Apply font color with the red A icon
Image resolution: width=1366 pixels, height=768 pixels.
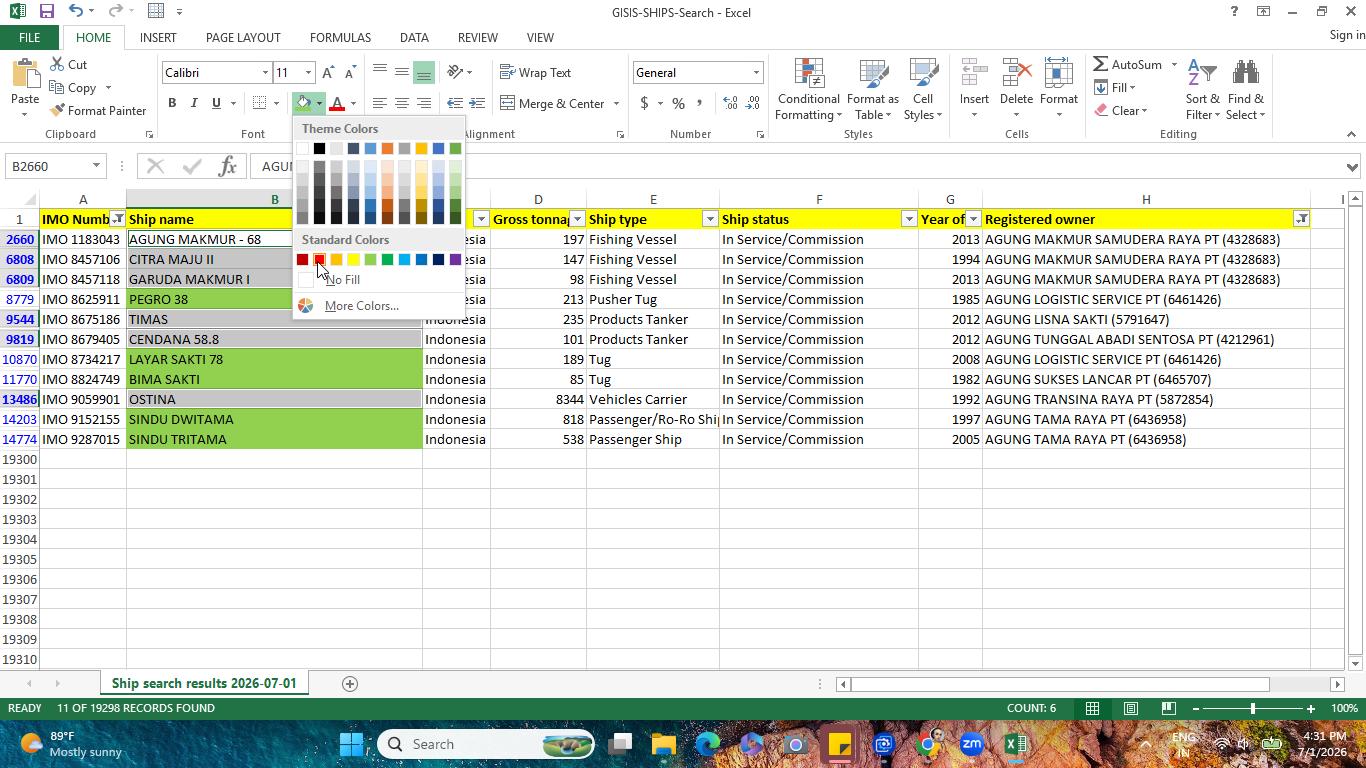(x=337, y=103)
